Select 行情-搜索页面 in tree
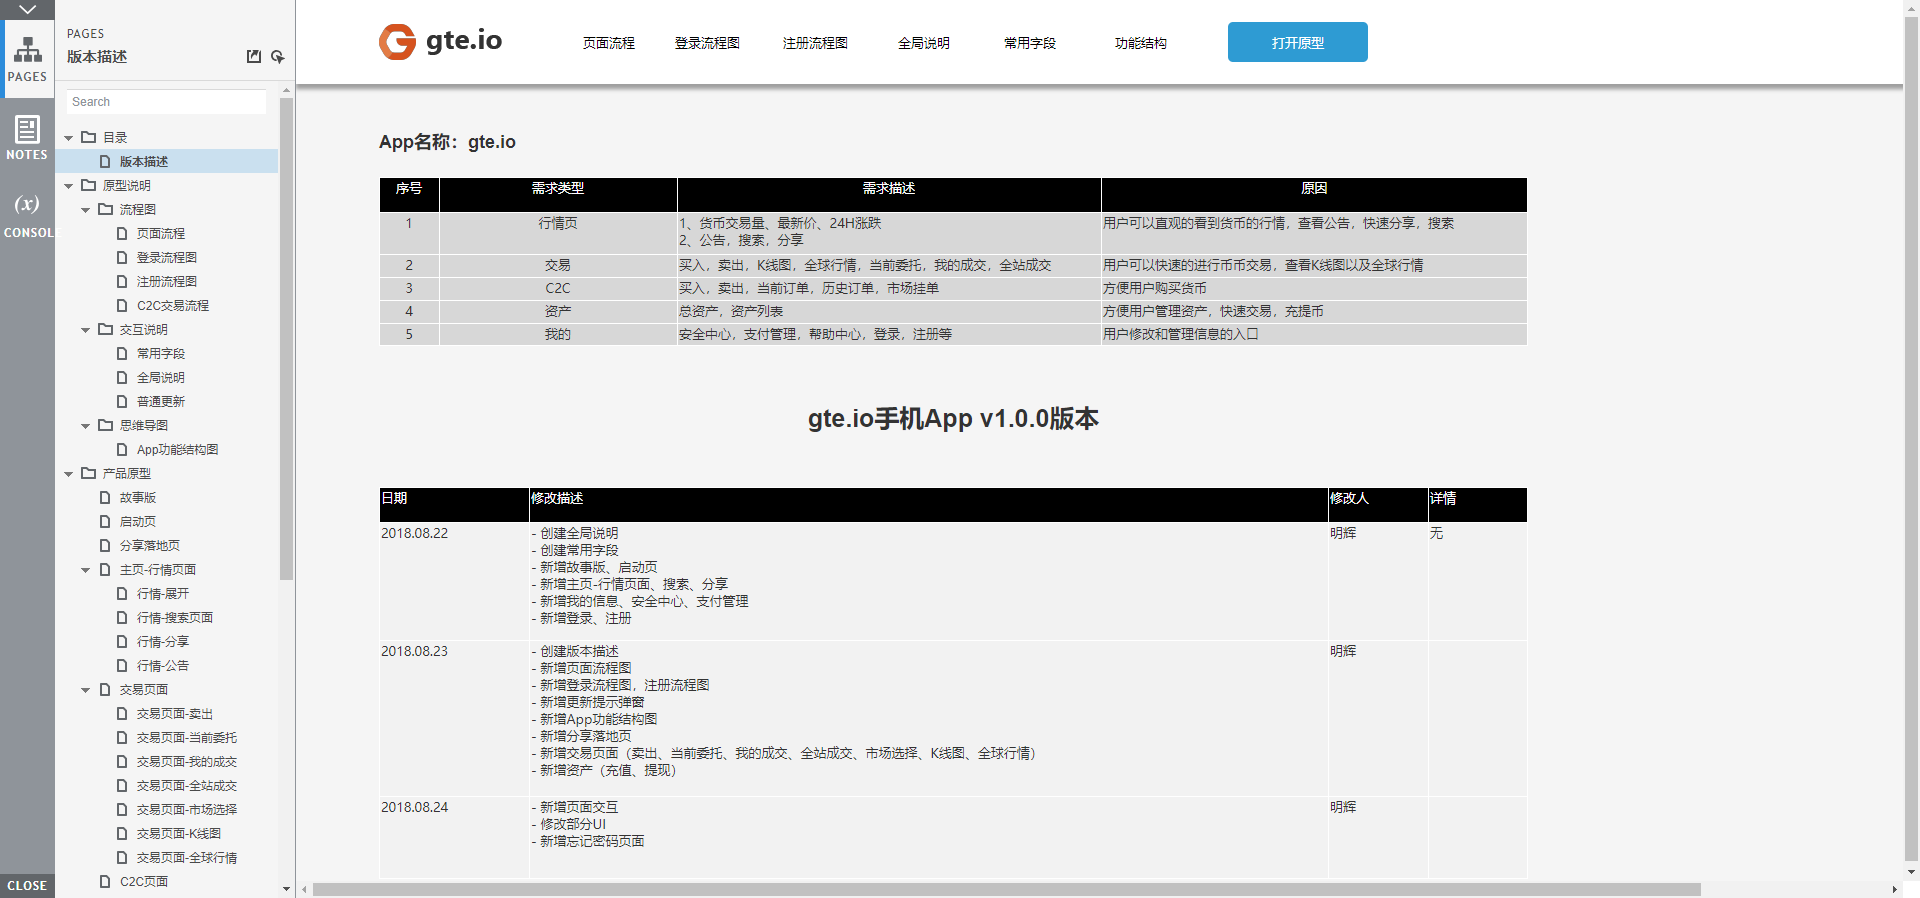The width and height of the screenshot is (1920, 898). (x=175, y=617)
